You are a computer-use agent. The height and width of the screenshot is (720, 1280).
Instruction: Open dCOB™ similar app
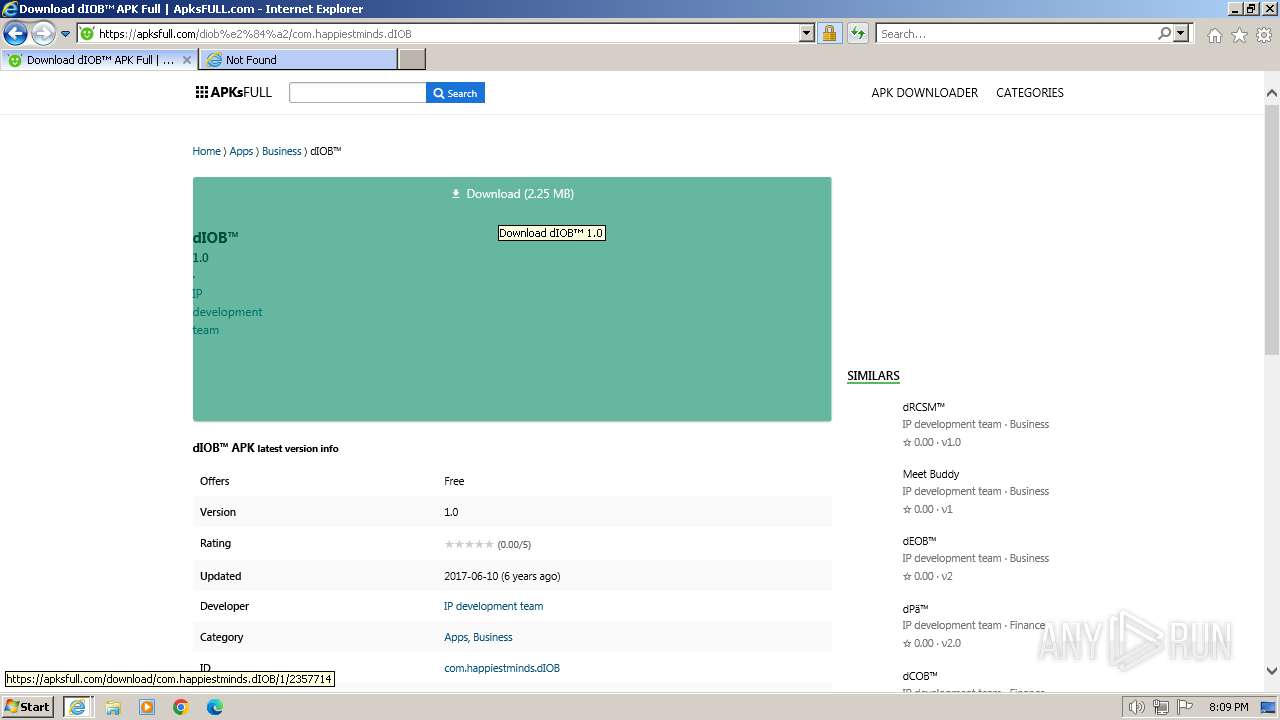920,676
